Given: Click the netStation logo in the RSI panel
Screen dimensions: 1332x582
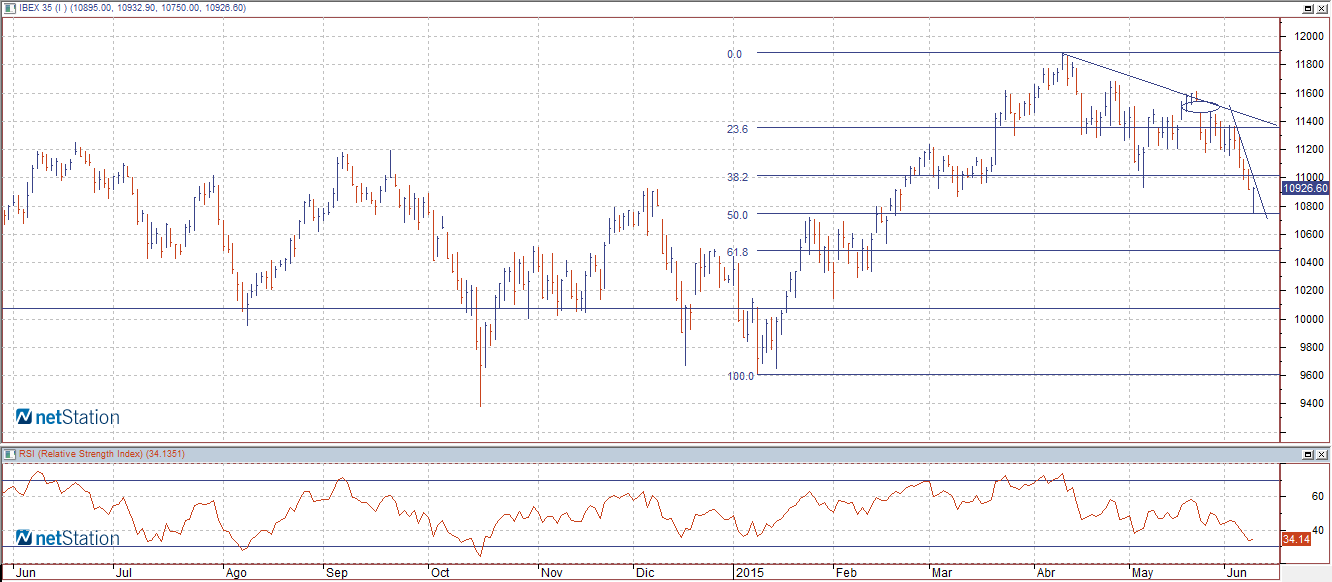Looking at the screenshot, I should coord(67,538).
